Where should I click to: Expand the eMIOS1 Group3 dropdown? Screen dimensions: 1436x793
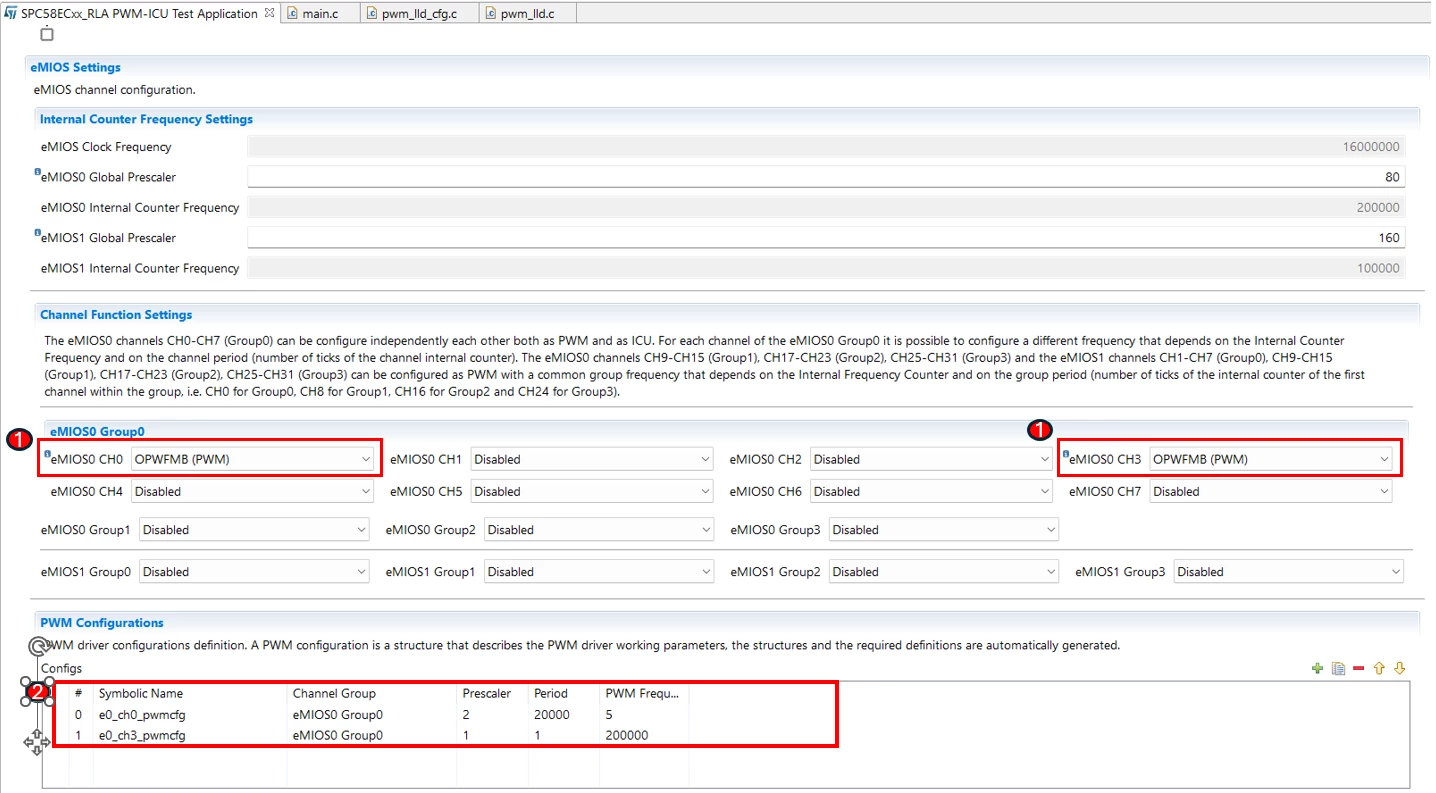click(x=1289, y=572)
